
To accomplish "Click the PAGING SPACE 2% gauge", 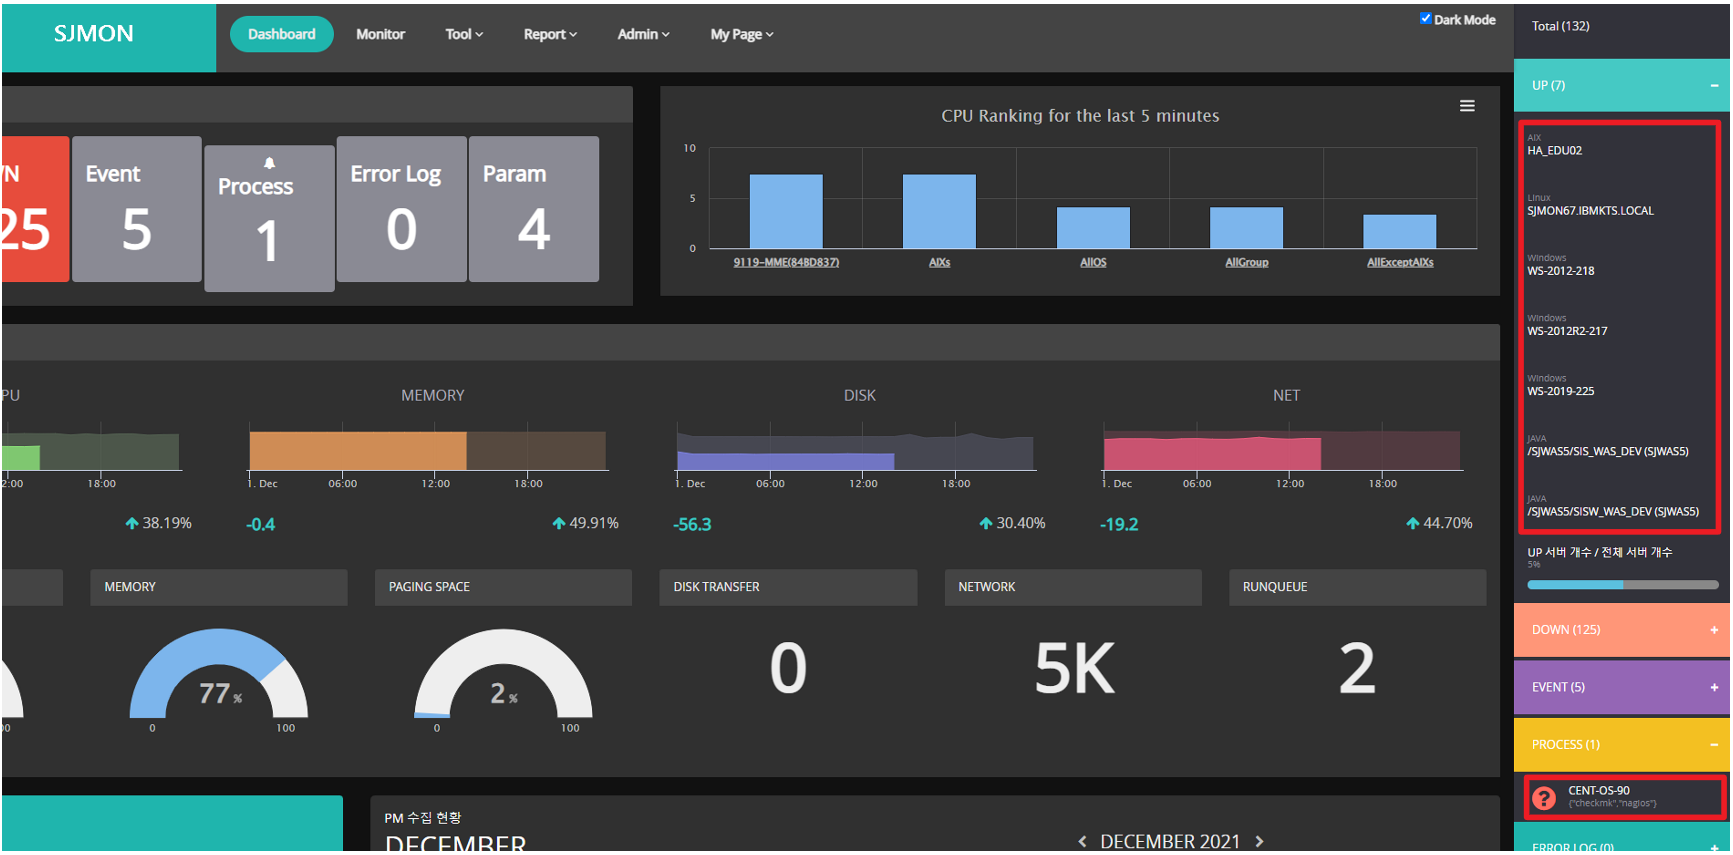I will (503, 673).
